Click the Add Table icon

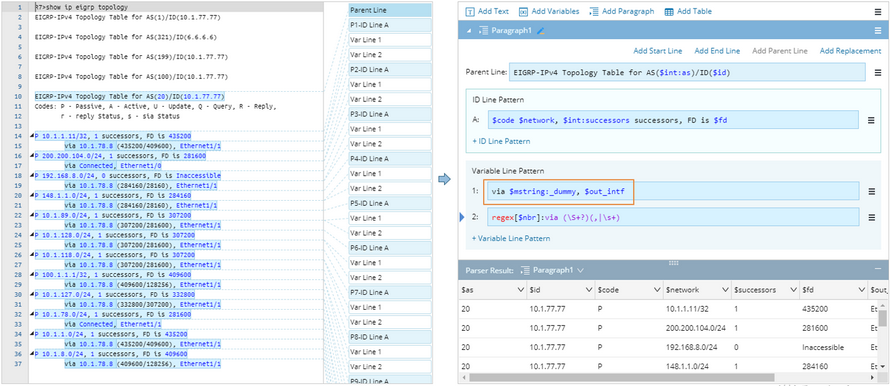(669, 11)
